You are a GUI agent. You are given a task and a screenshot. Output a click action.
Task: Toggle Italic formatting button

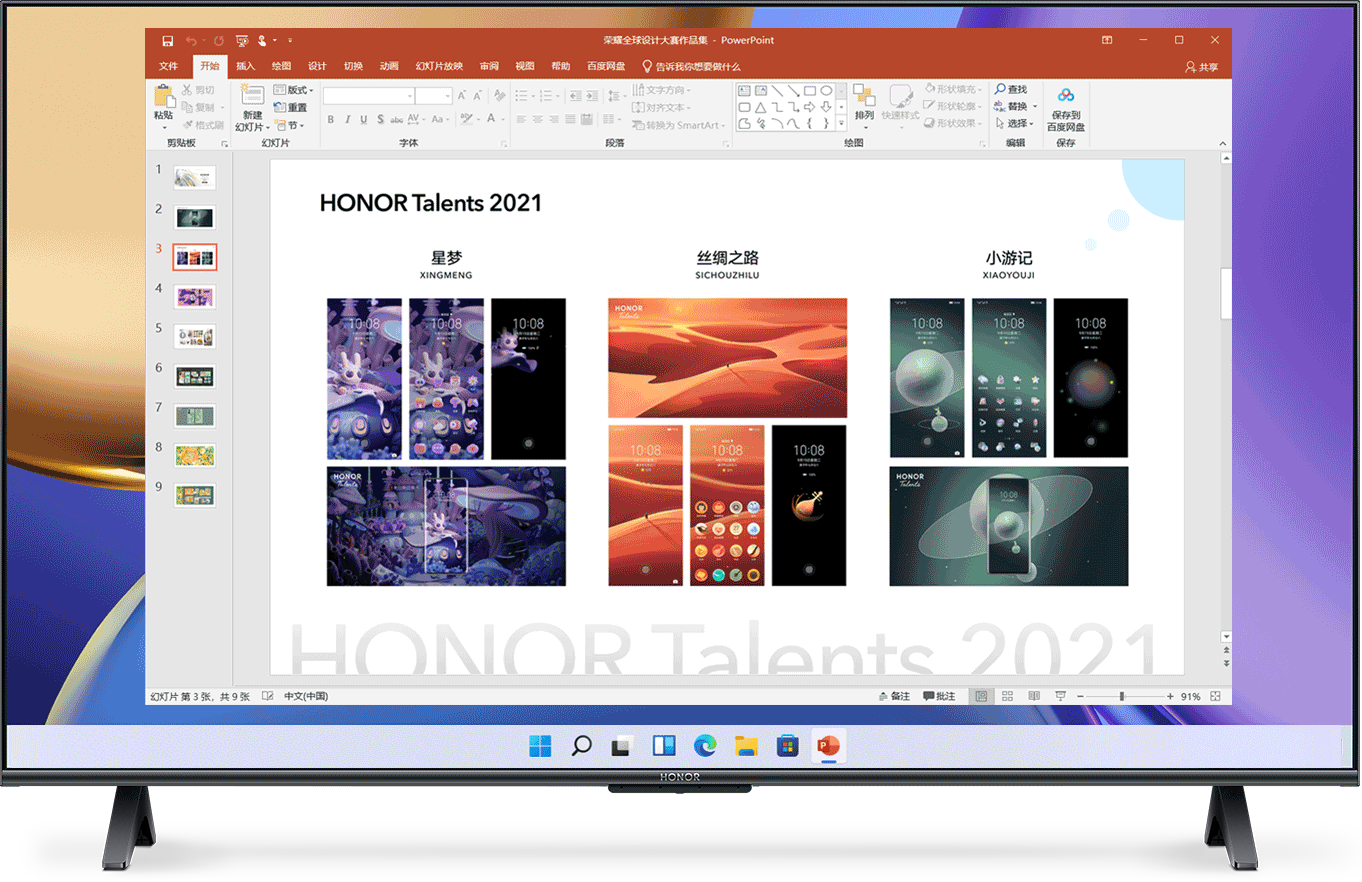tap(347, 119)
